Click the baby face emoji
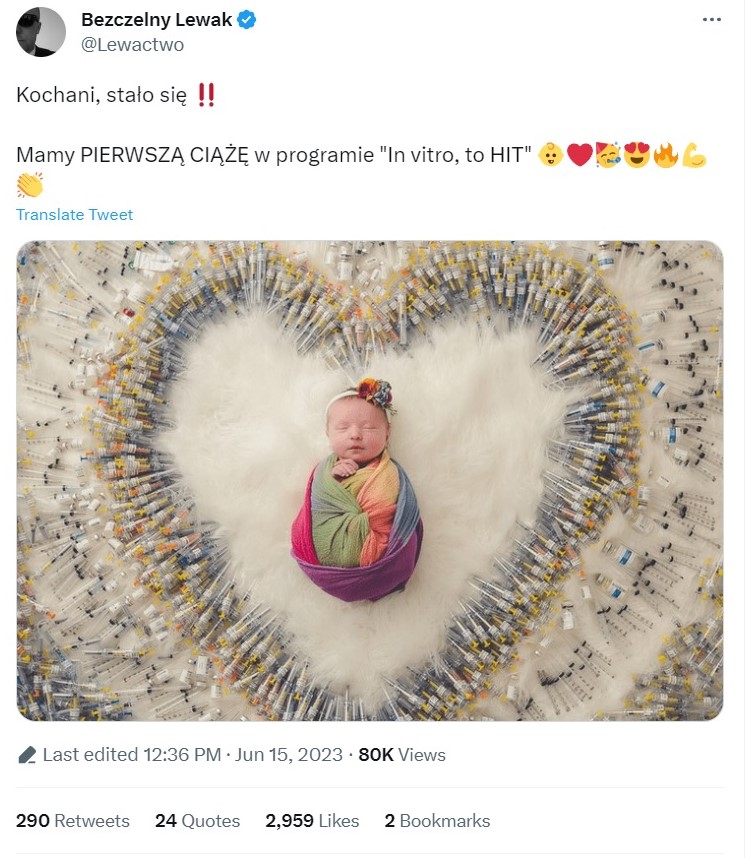Screen dimensions: 747x858 549,156
